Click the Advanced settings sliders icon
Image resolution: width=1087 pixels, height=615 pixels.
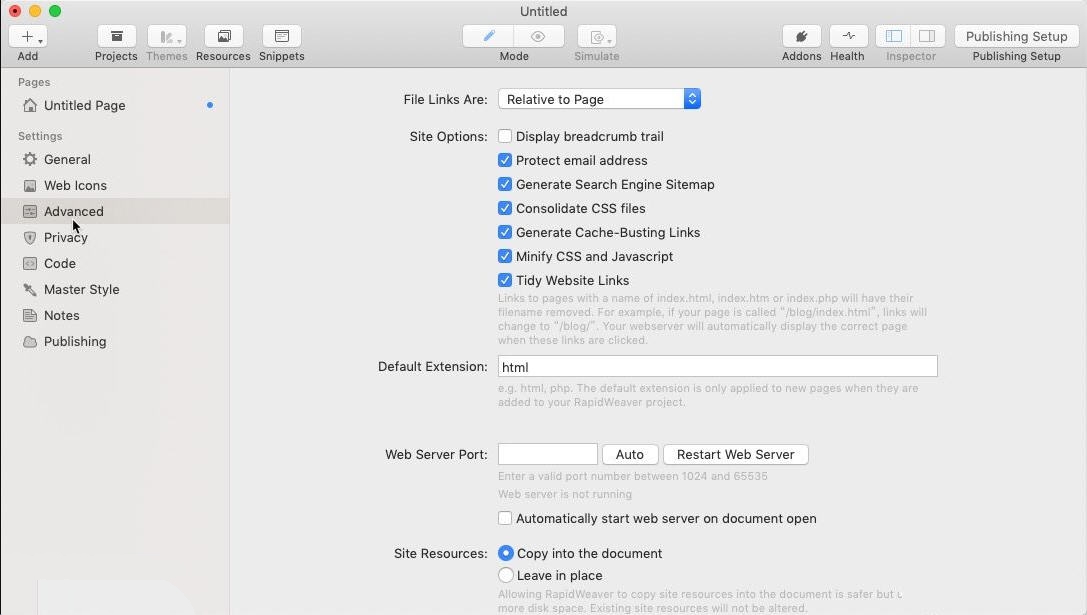coord(30,211)
